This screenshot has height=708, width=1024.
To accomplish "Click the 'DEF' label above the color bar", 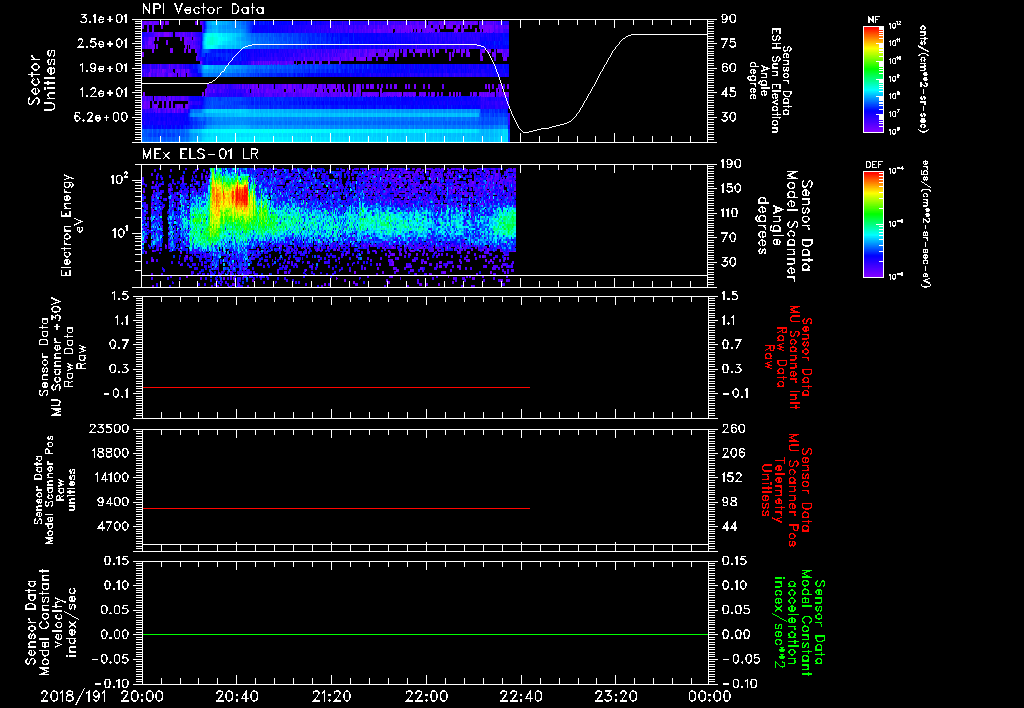I will click(873, 165).
